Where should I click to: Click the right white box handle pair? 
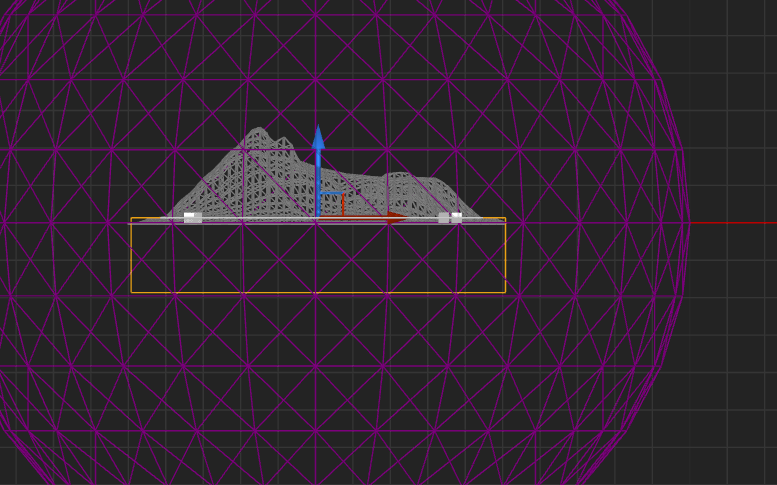click(x=450, y=217)
